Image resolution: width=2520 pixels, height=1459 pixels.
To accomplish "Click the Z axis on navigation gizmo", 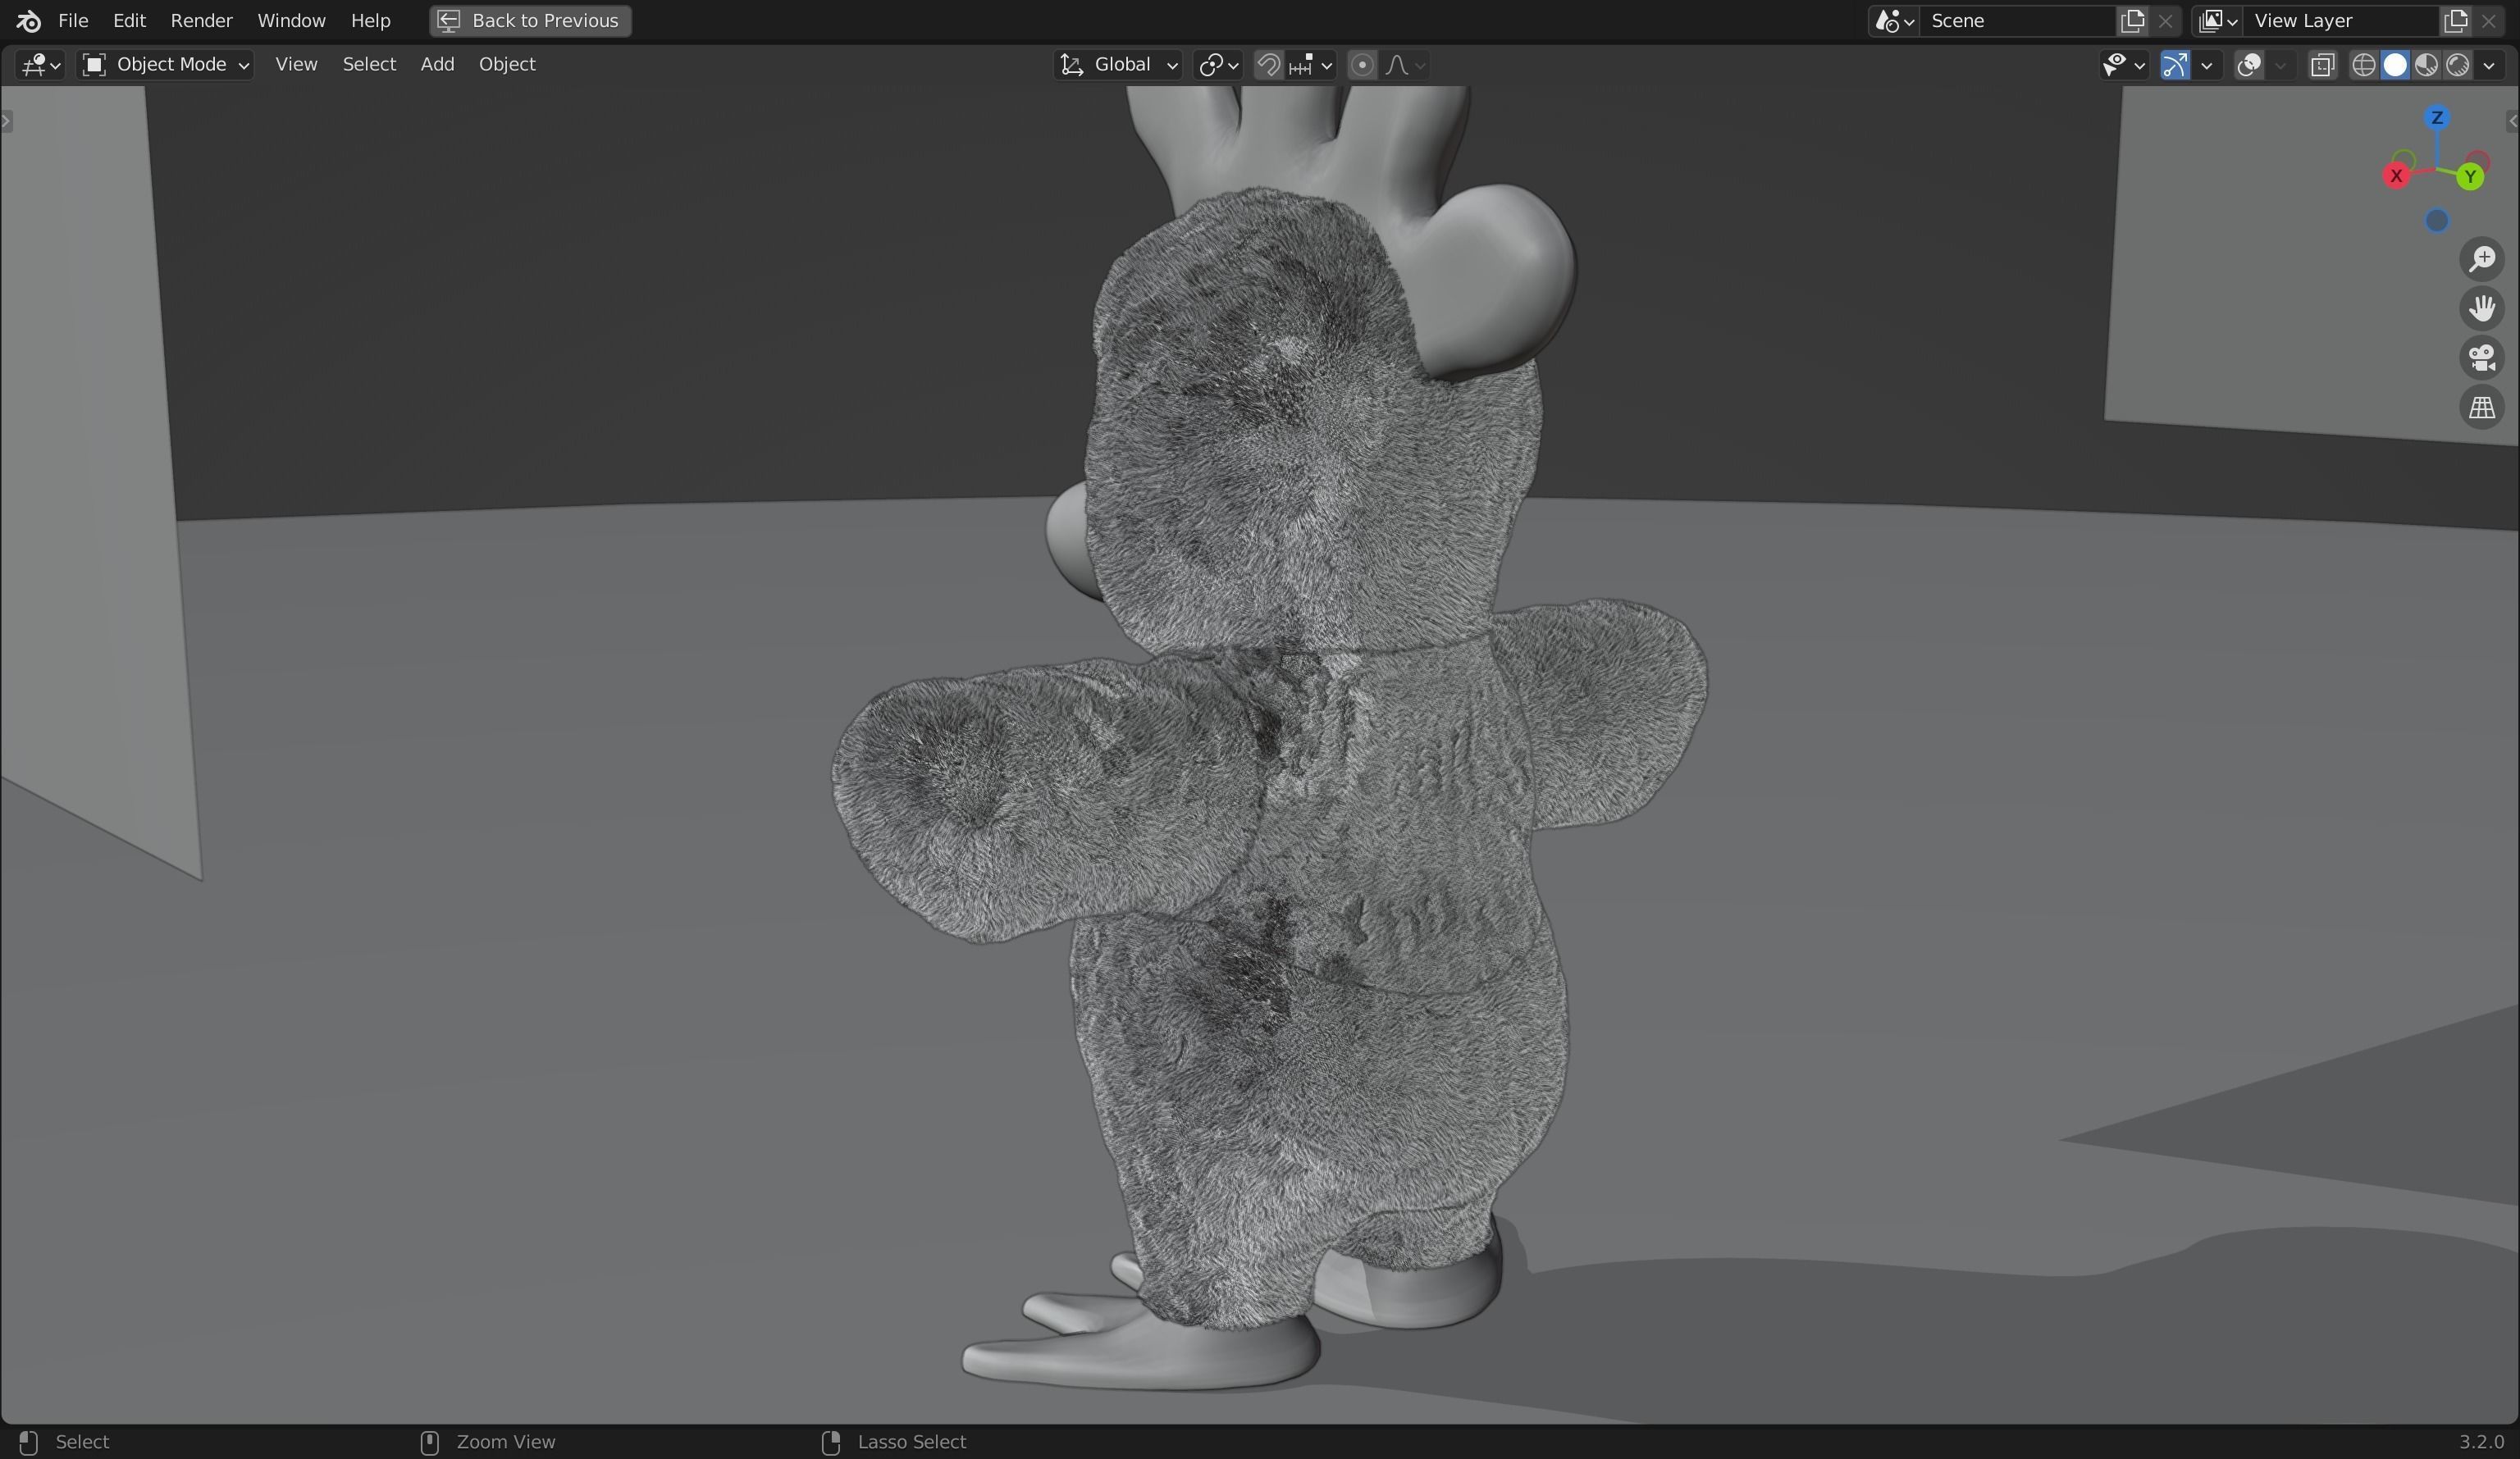I will click(x=2437, y=118).
